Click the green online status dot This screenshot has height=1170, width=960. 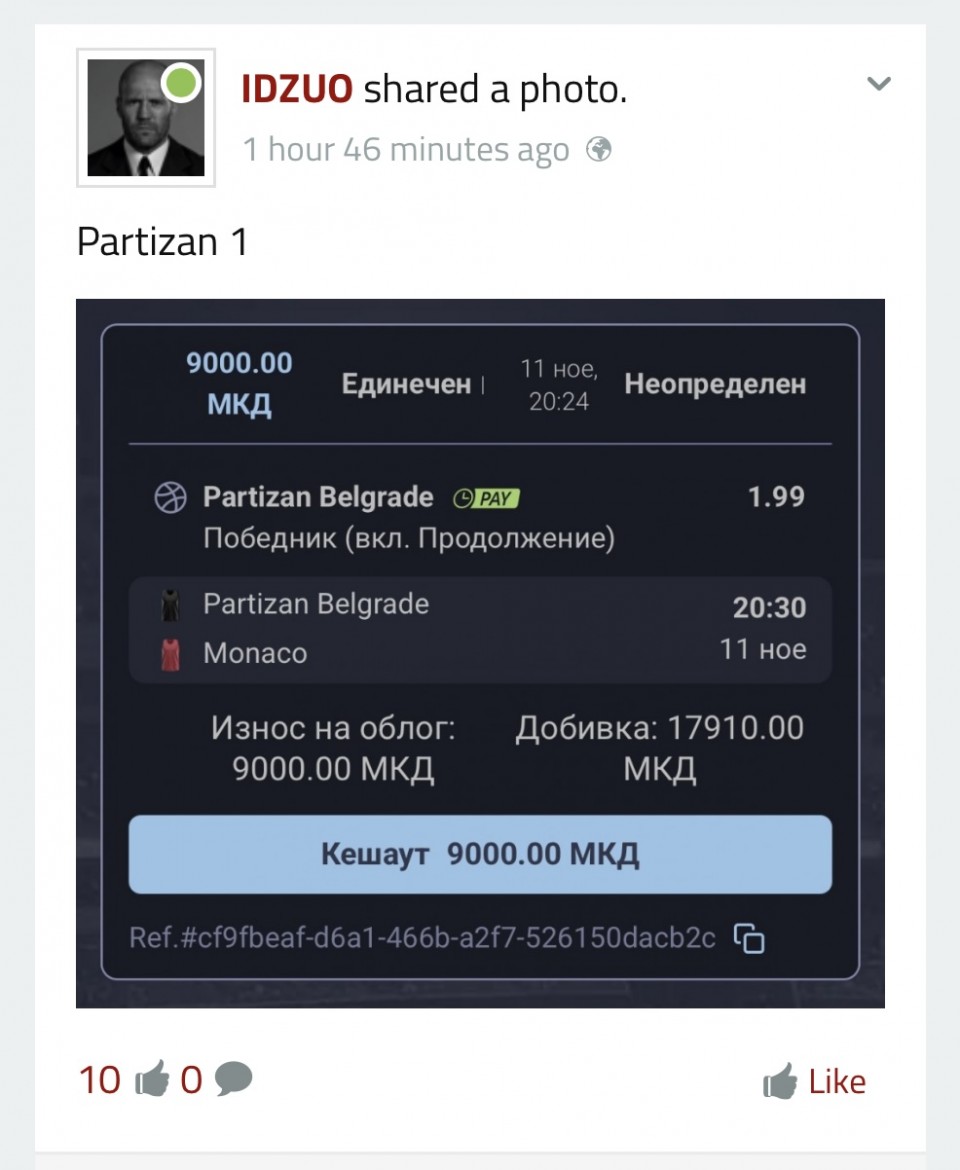pos(181,82)
